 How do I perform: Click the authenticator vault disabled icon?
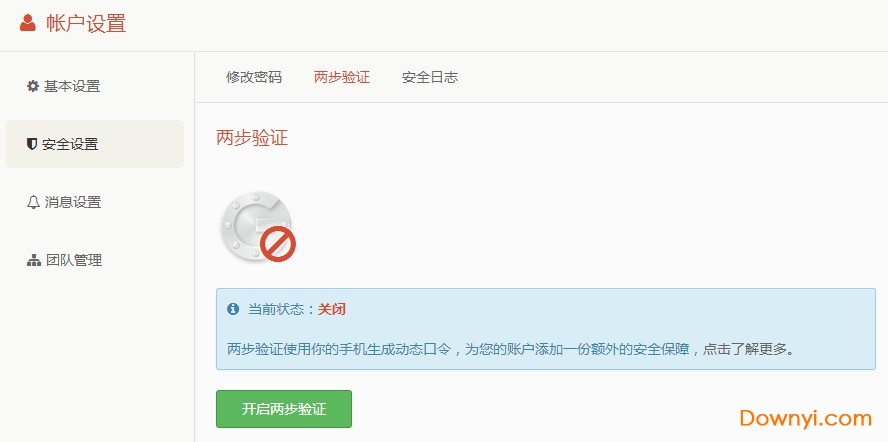click(257, 227)
